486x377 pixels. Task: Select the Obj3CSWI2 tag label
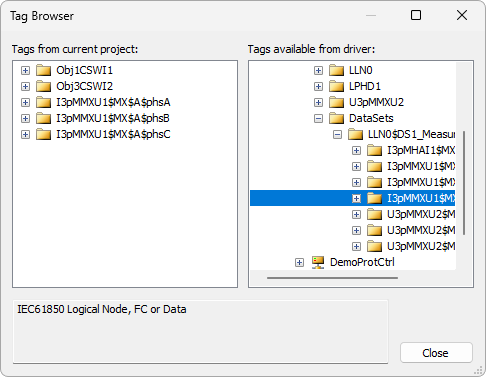(x=85, y=86)
